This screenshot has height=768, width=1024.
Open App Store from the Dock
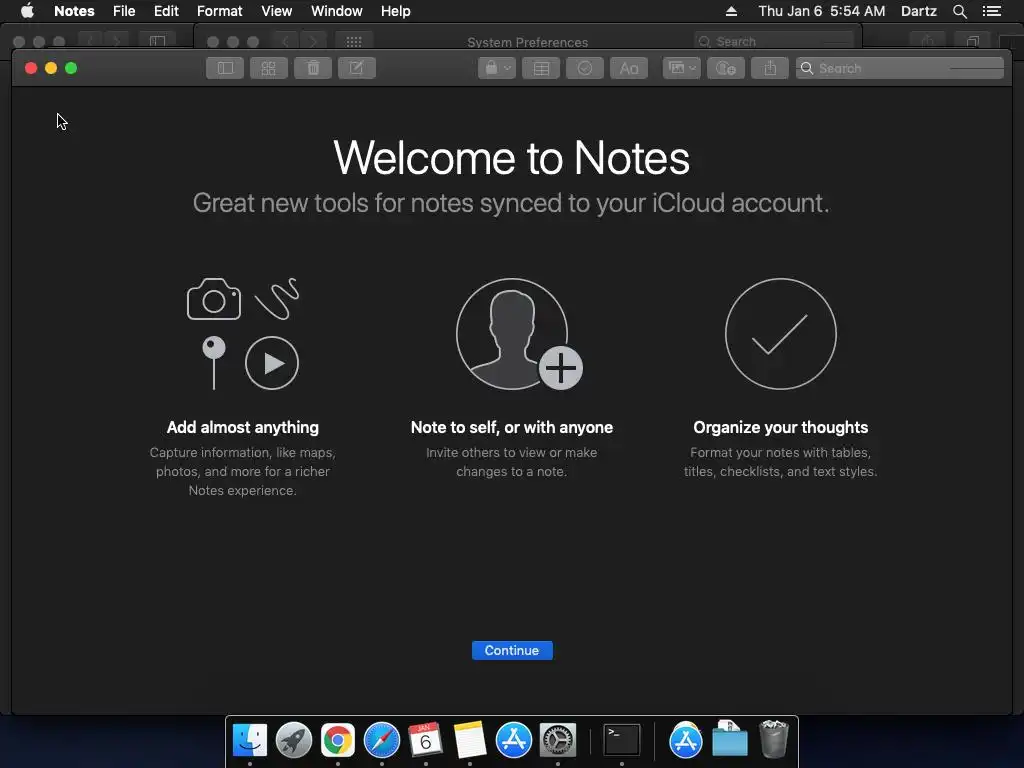click(514, 741)
